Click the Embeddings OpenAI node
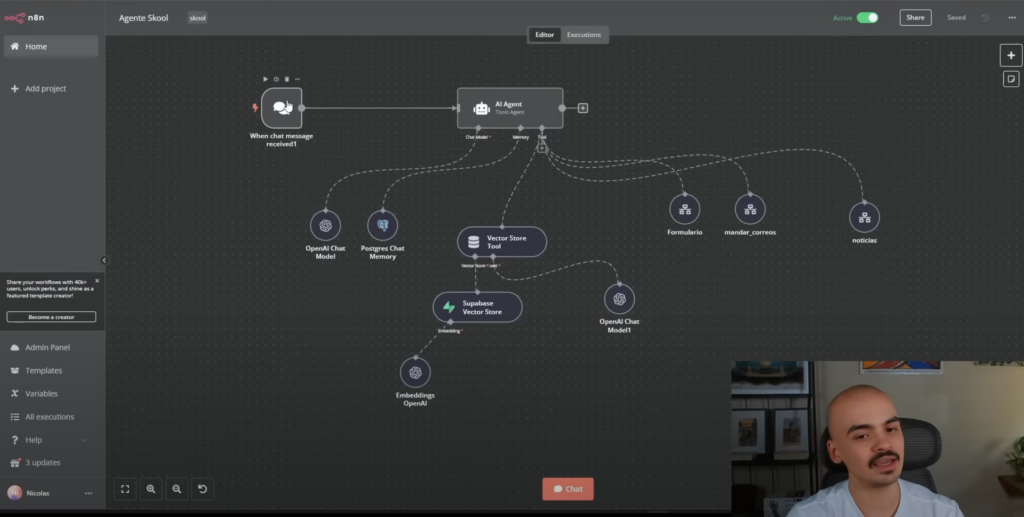Screen dimensions: 1024x517 pos(415,372)
